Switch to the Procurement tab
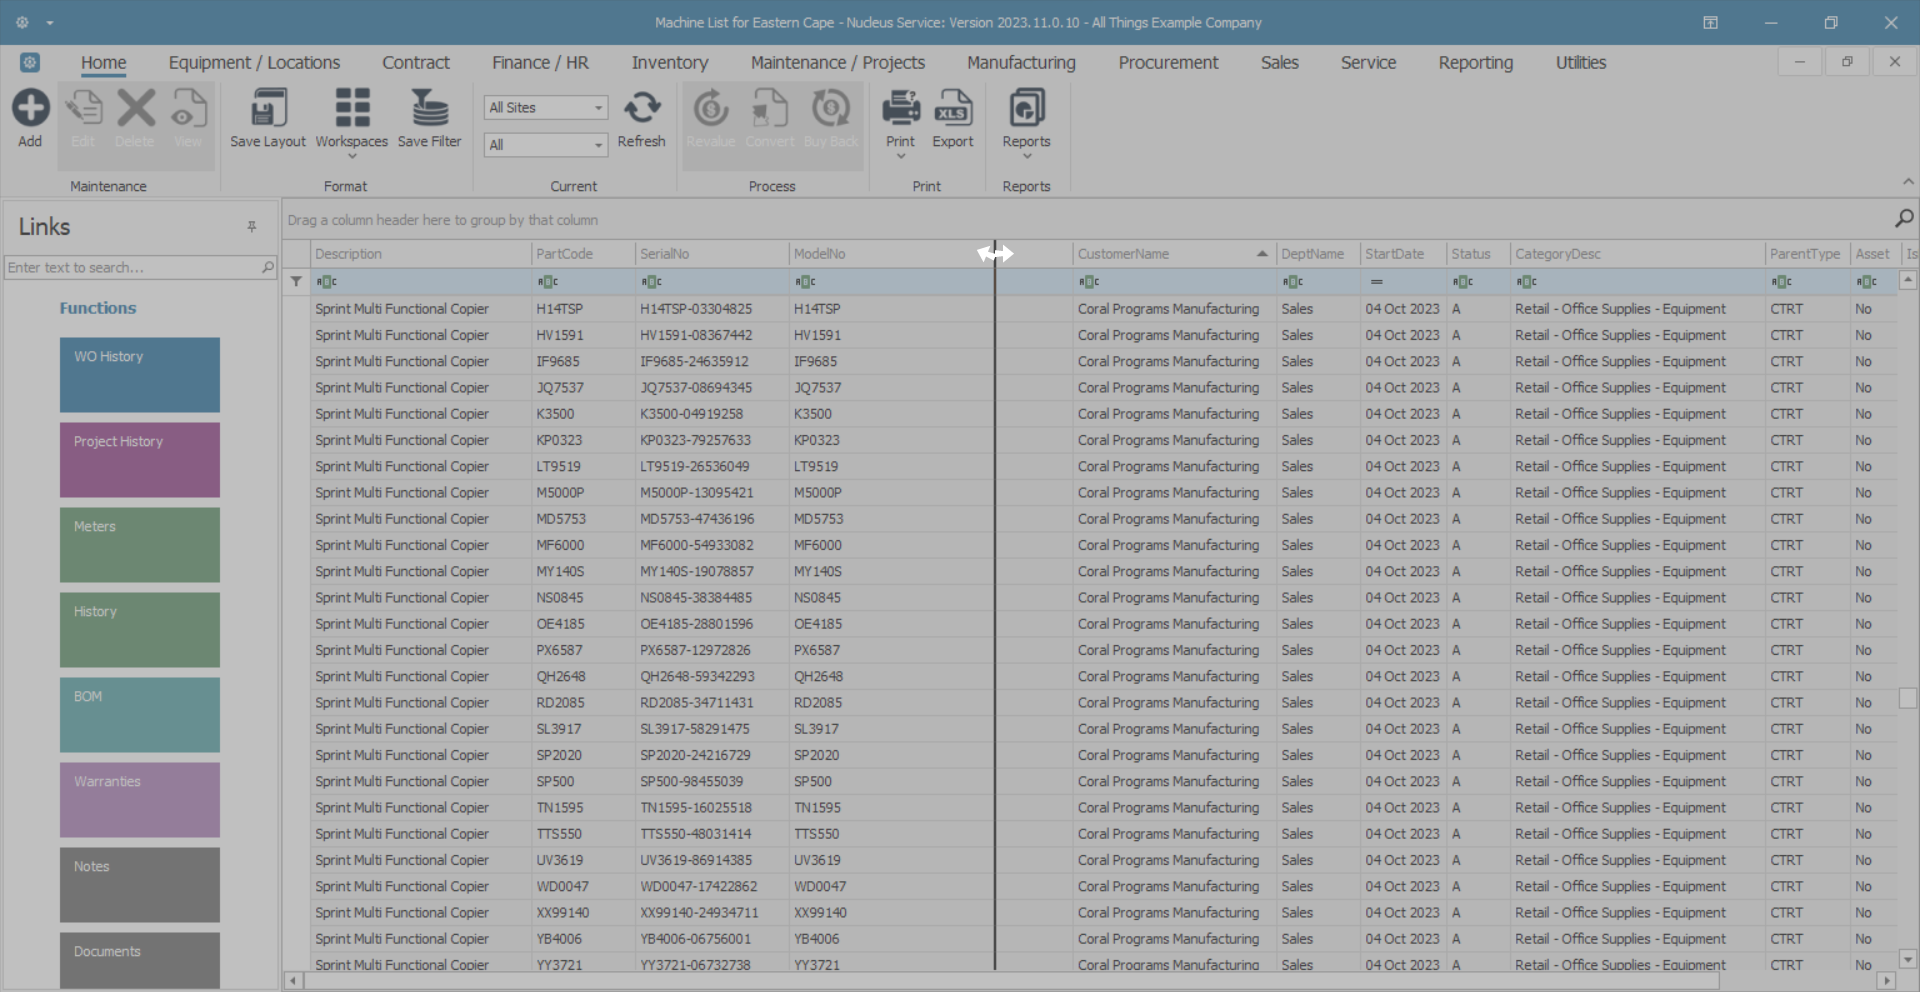1920x992 pixels. [x=1168, y=63]
